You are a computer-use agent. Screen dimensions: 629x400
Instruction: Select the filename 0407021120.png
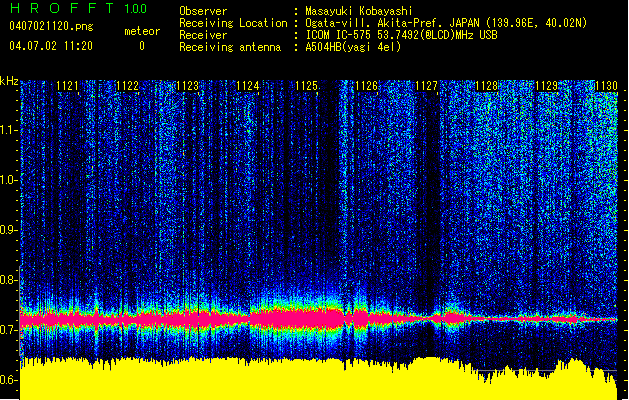pos(51,27)
